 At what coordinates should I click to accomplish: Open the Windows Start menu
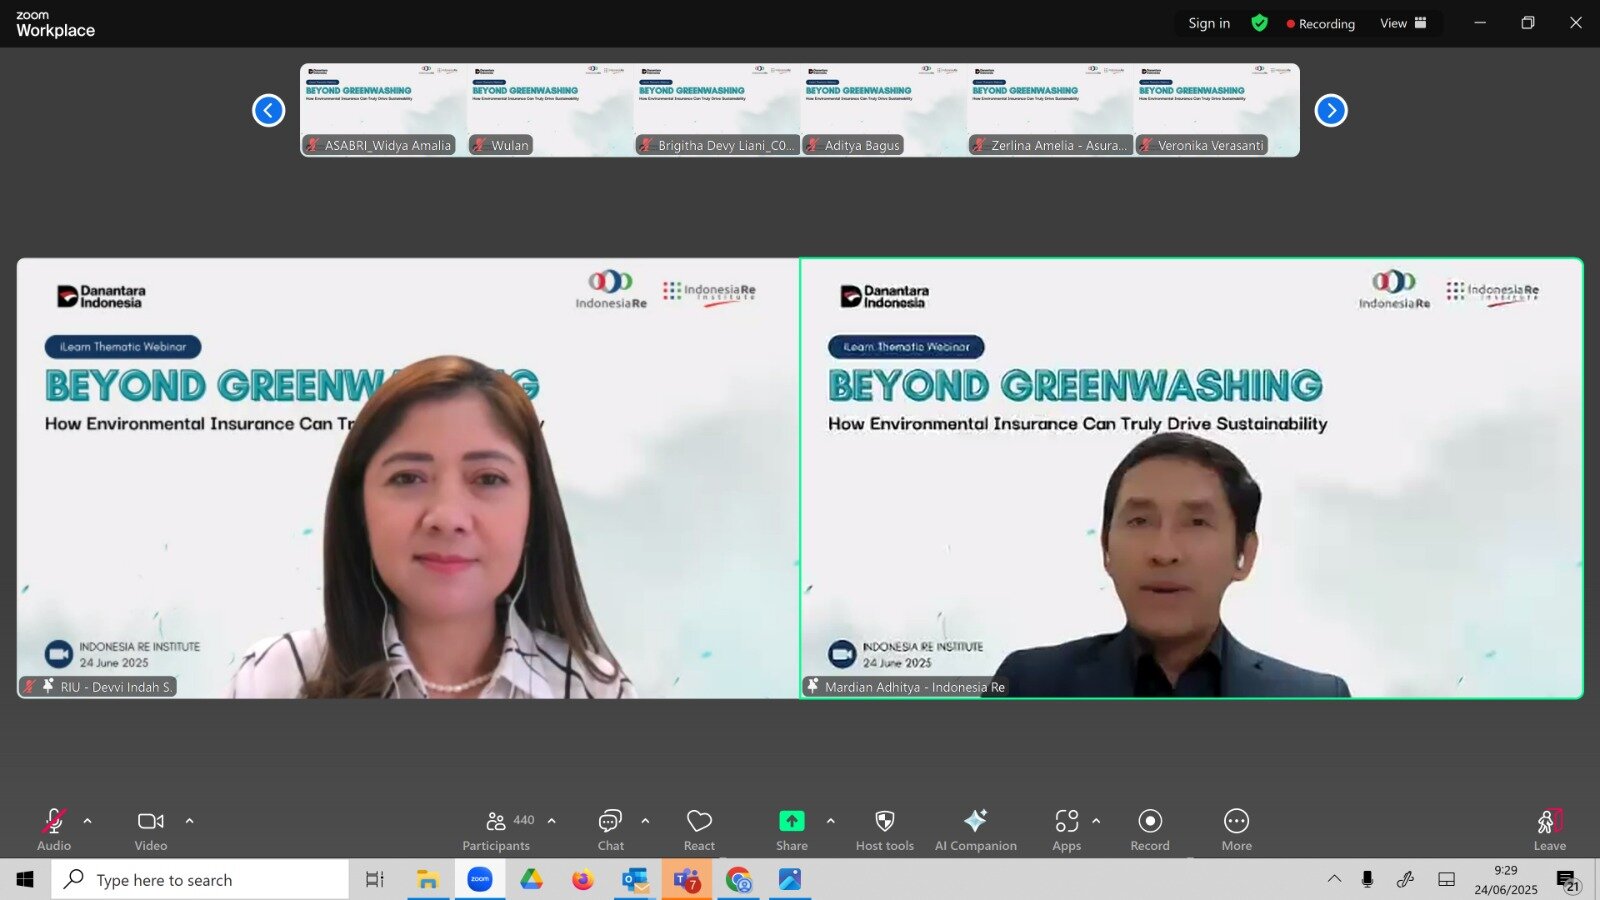pos(25,880)
